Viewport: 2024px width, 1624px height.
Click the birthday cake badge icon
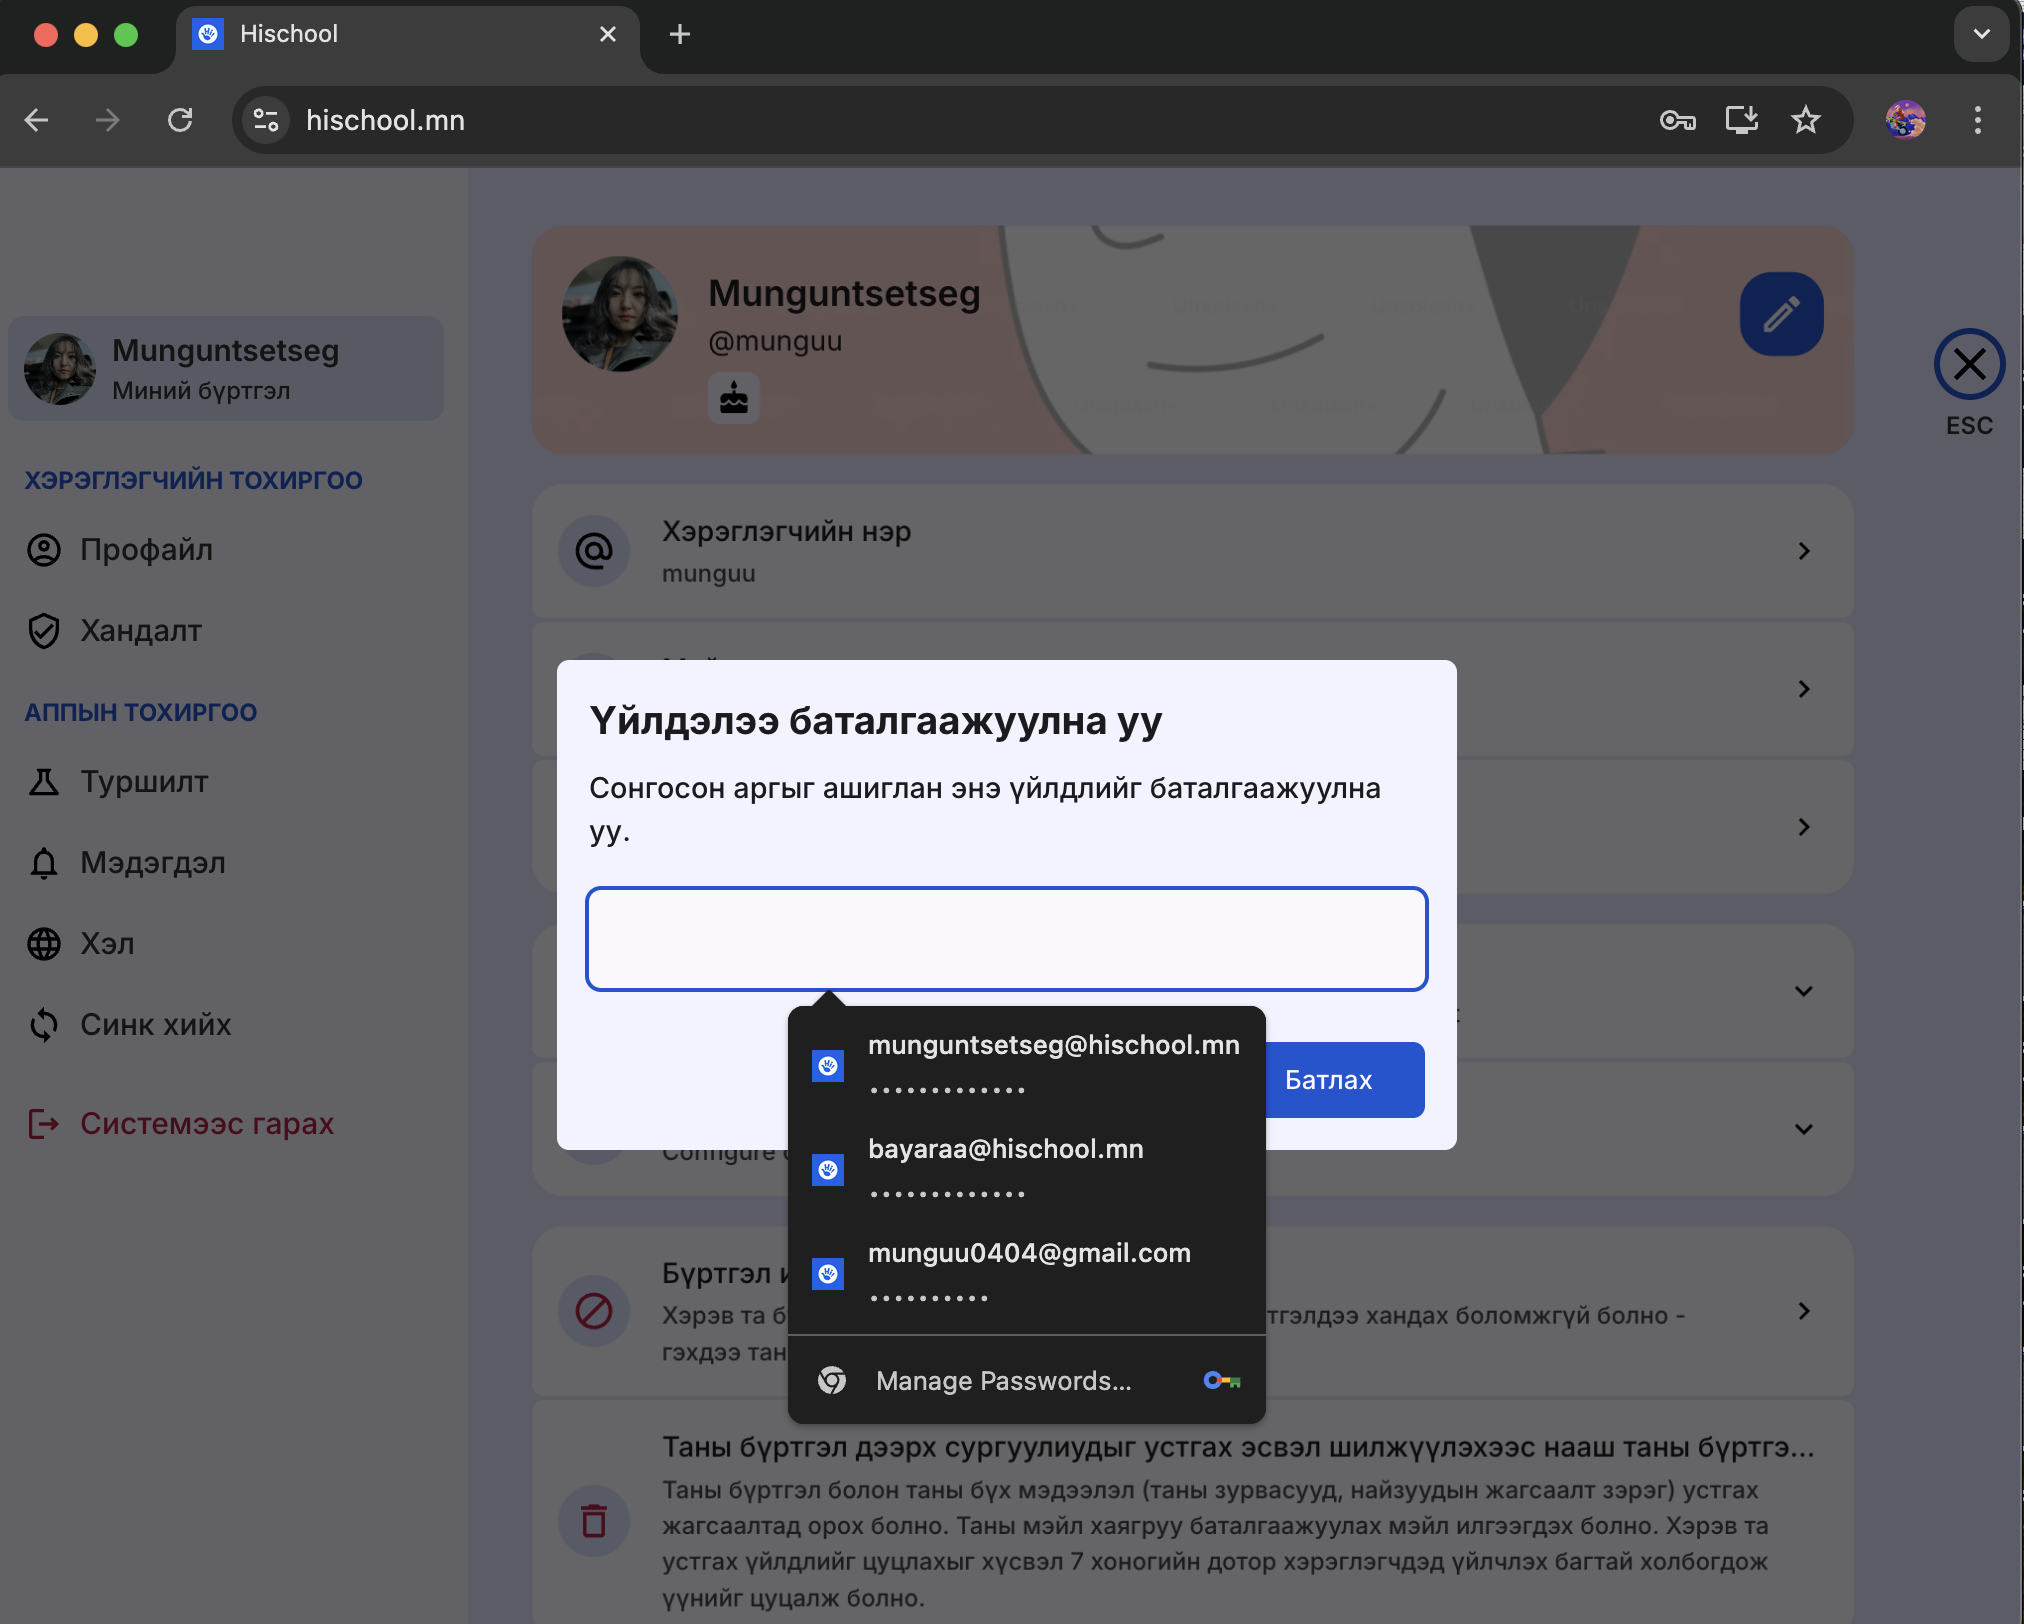pos(734,398)
